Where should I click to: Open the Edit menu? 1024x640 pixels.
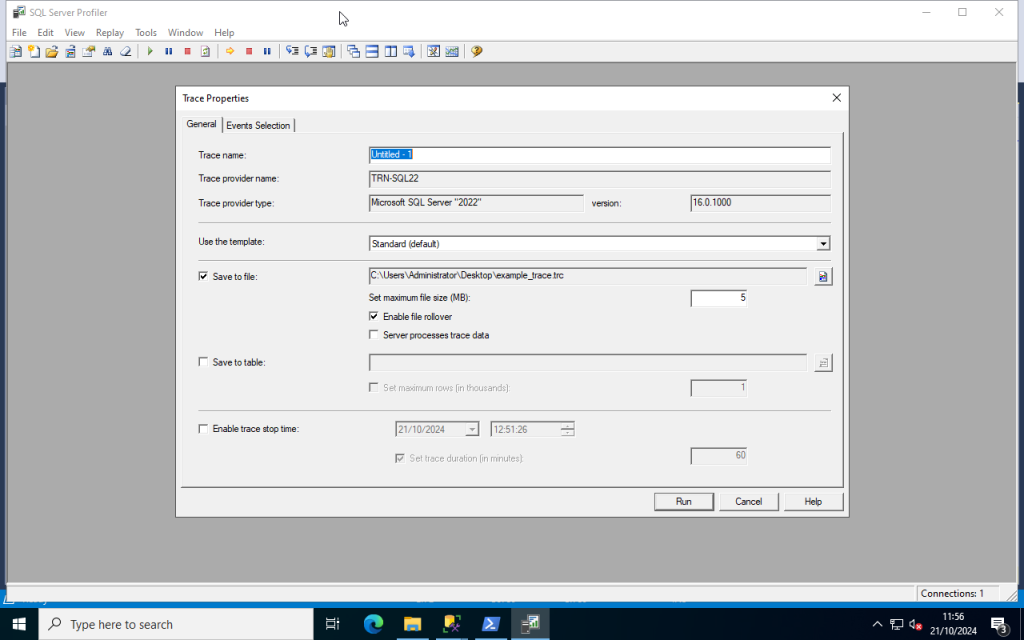[x=45, y=33]
